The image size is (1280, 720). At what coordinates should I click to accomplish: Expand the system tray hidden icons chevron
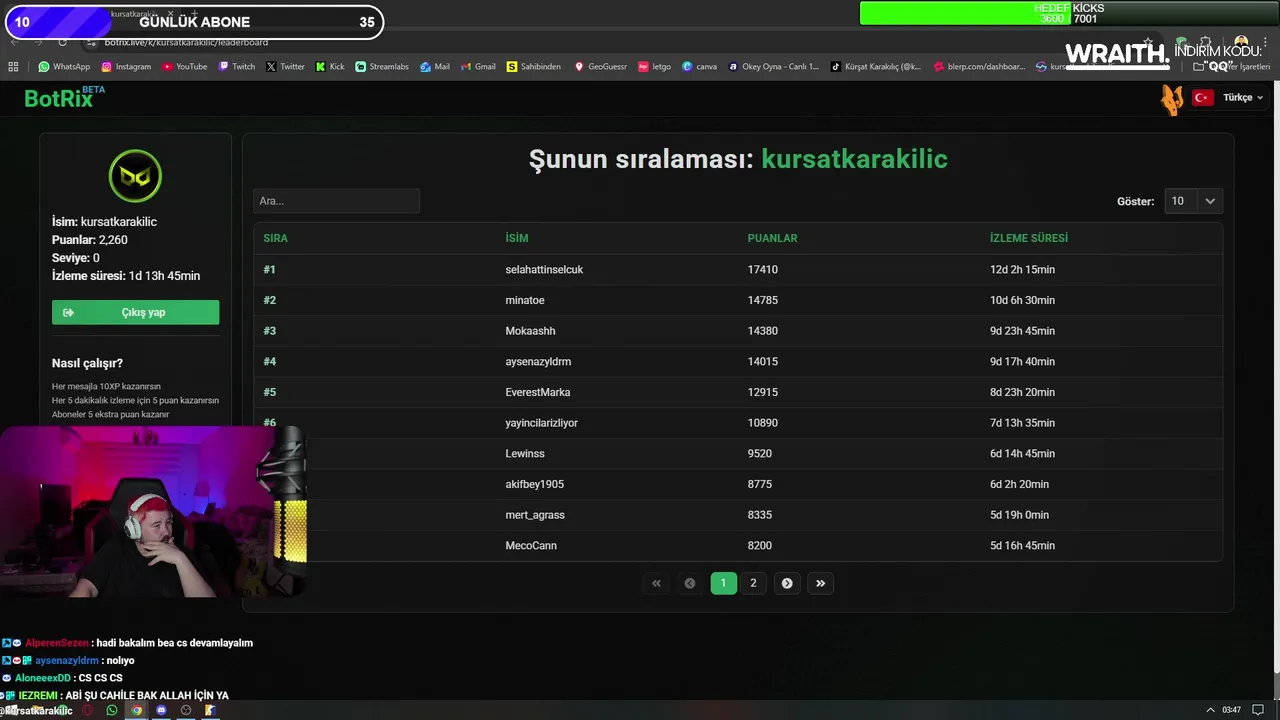pos(1210,710)
